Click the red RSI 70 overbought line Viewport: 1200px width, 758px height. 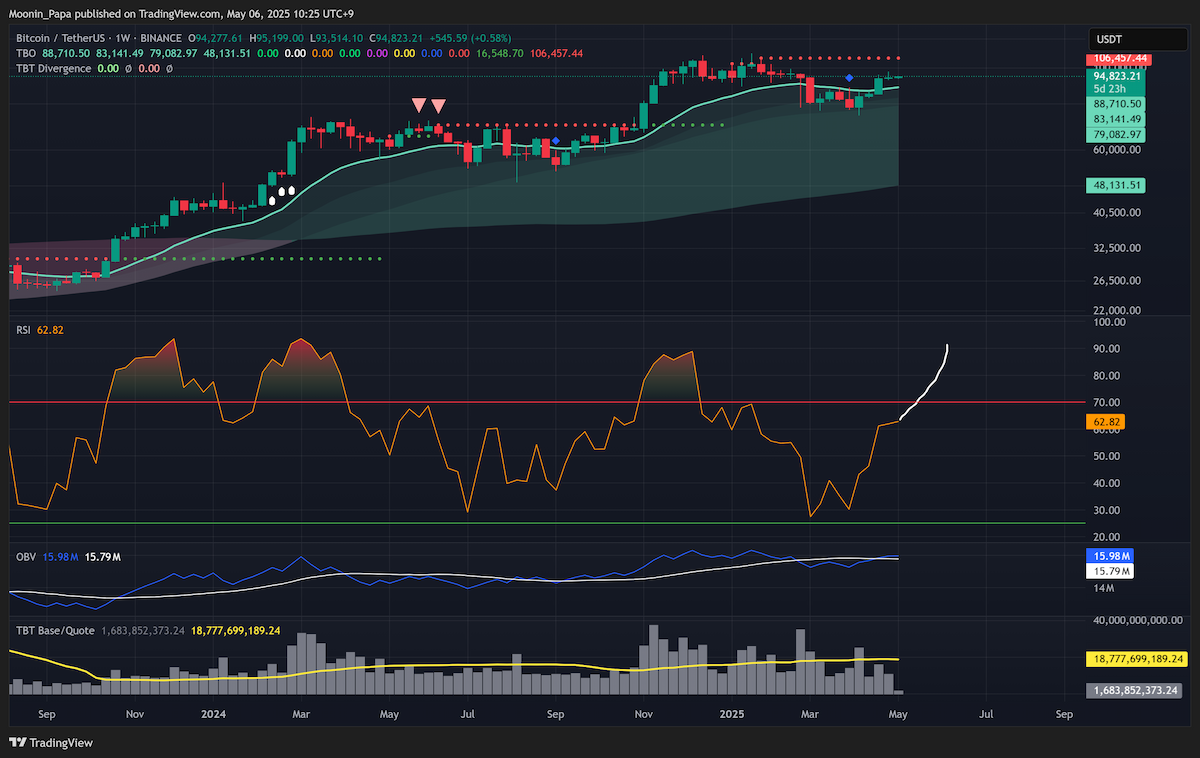pyautogui.click(x=546, y=402)
